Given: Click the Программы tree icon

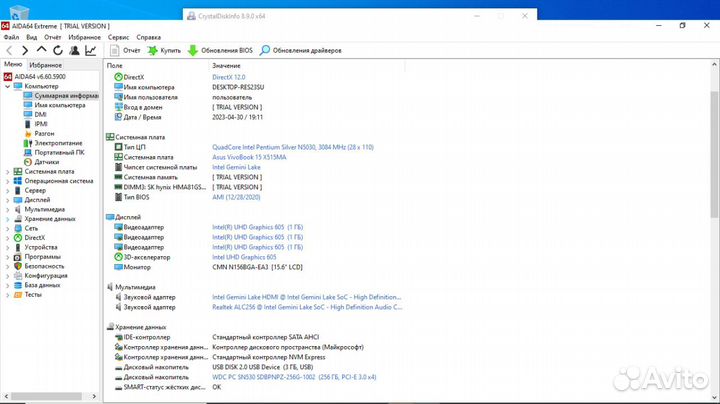Looking at the screenshot, I should point(18,257).
